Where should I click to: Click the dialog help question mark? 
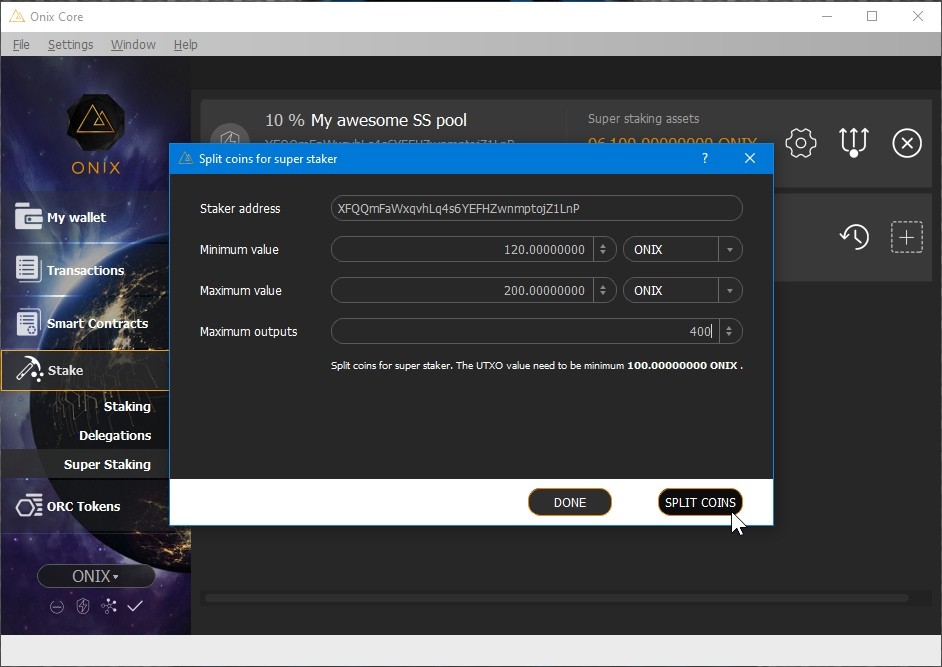coord(705,158)
